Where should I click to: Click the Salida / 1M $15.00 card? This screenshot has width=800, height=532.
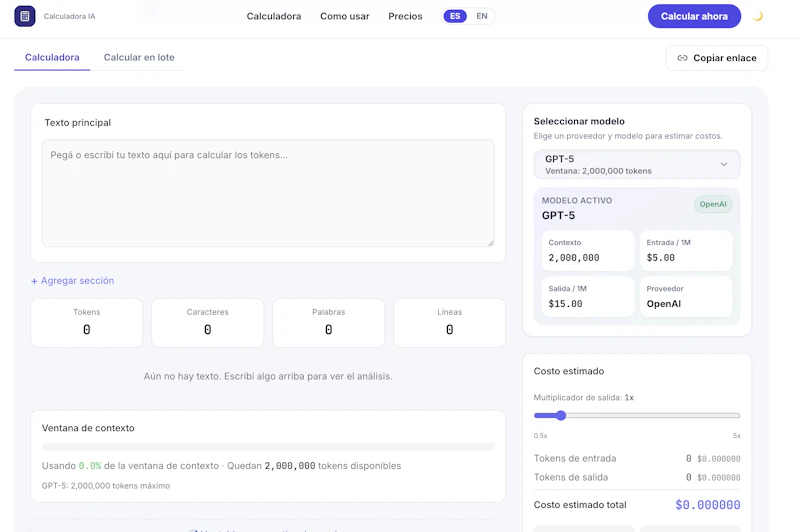click(x=588, y=296)
